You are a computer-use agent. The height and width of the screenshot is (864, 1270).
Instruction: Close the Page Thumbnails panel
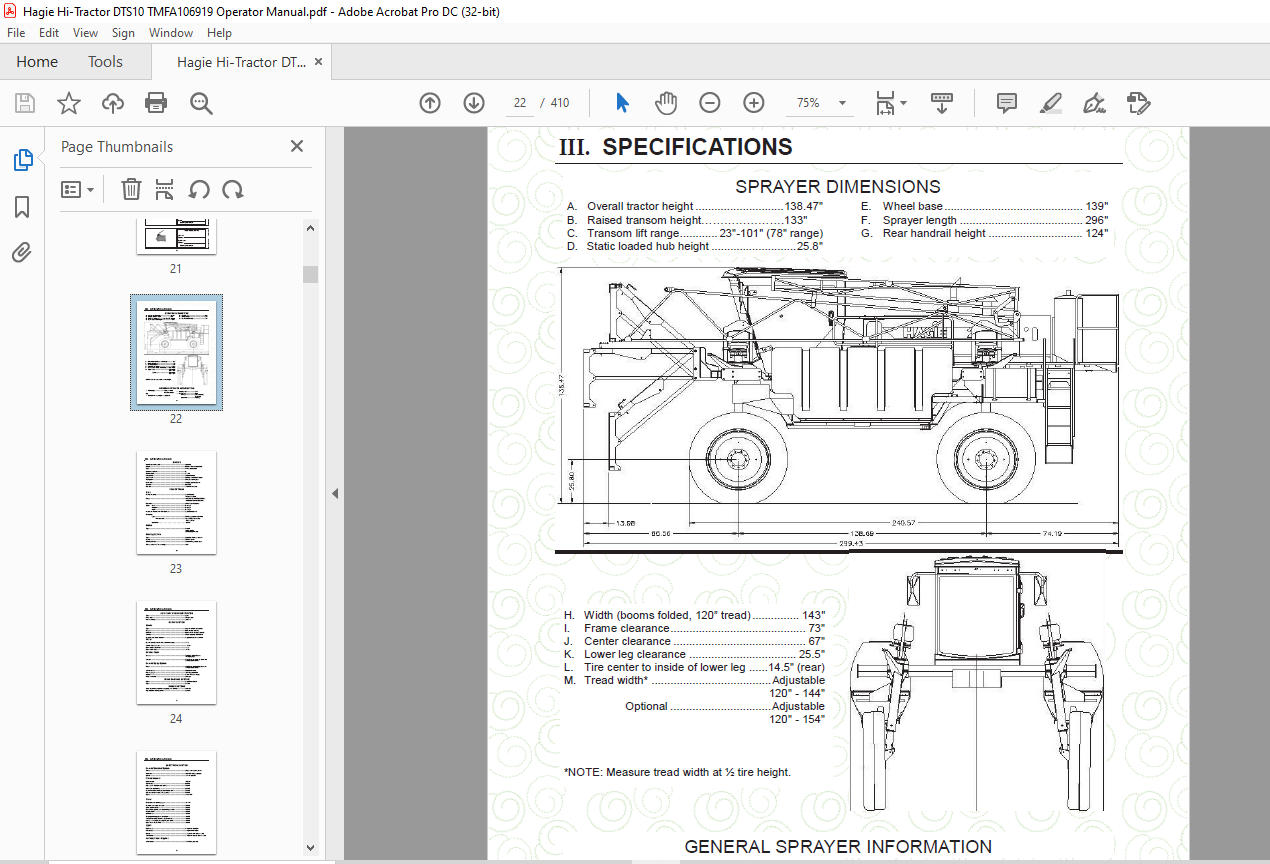pos(297,146)
